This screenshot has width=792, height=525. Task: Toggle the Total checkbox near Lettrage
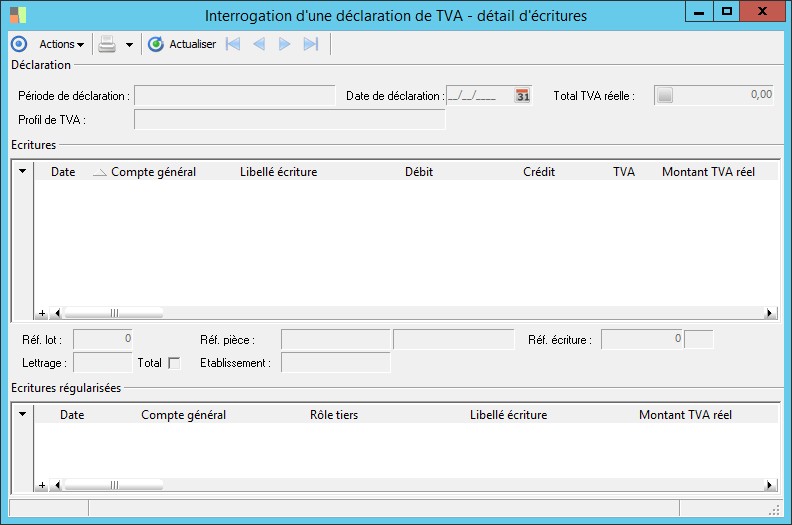click(x=174, y=363)
